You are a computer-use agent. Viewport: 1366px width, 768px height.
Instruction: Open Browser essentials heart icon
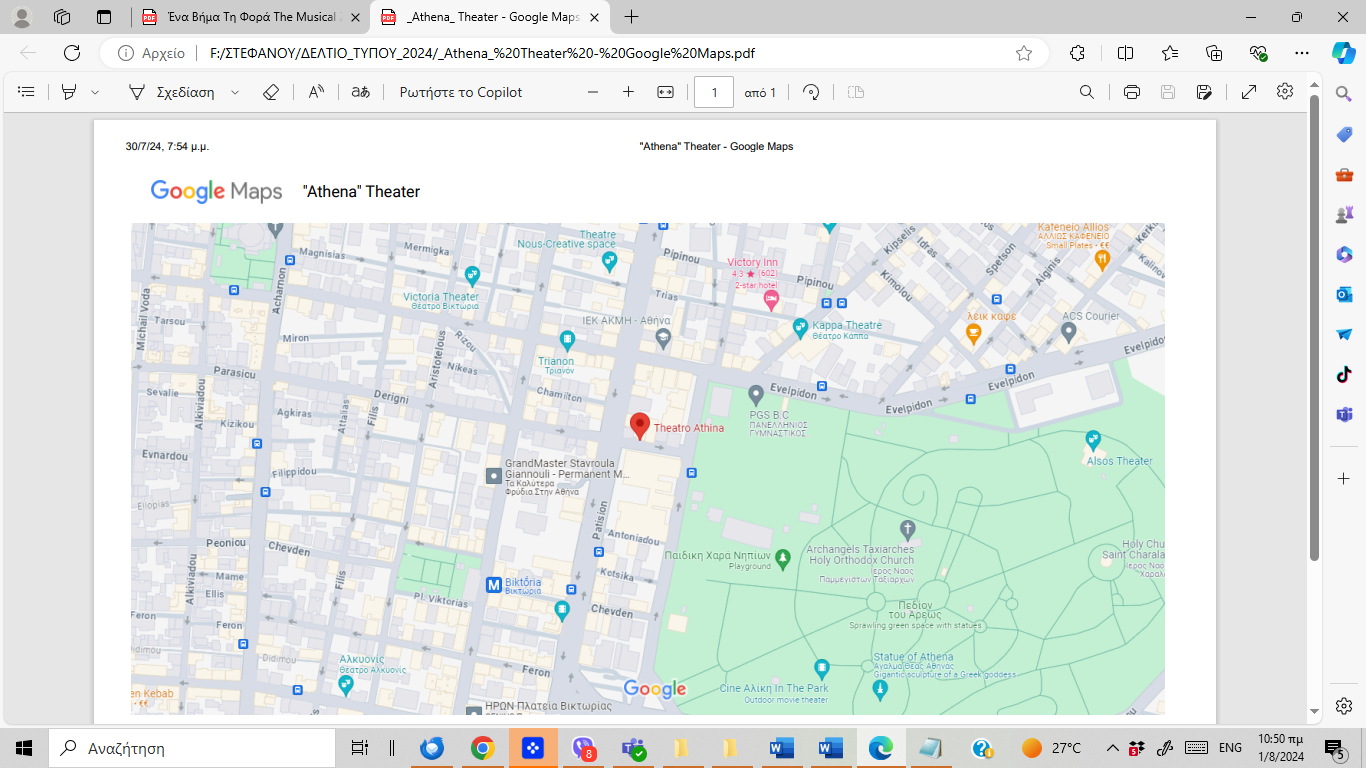pos(1258,53)
